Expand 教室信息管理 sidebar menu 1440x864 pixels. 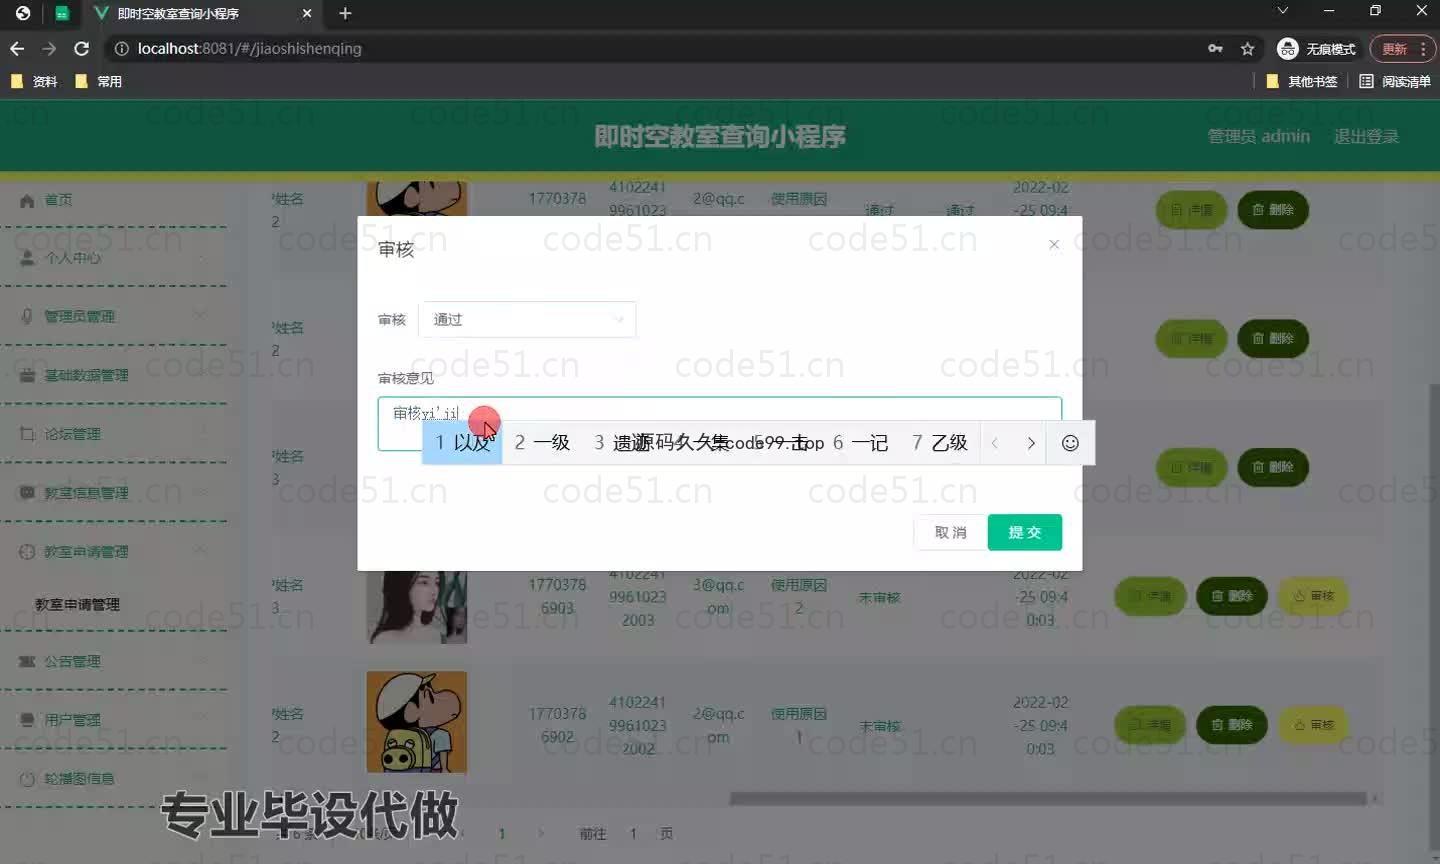point(113,493)
